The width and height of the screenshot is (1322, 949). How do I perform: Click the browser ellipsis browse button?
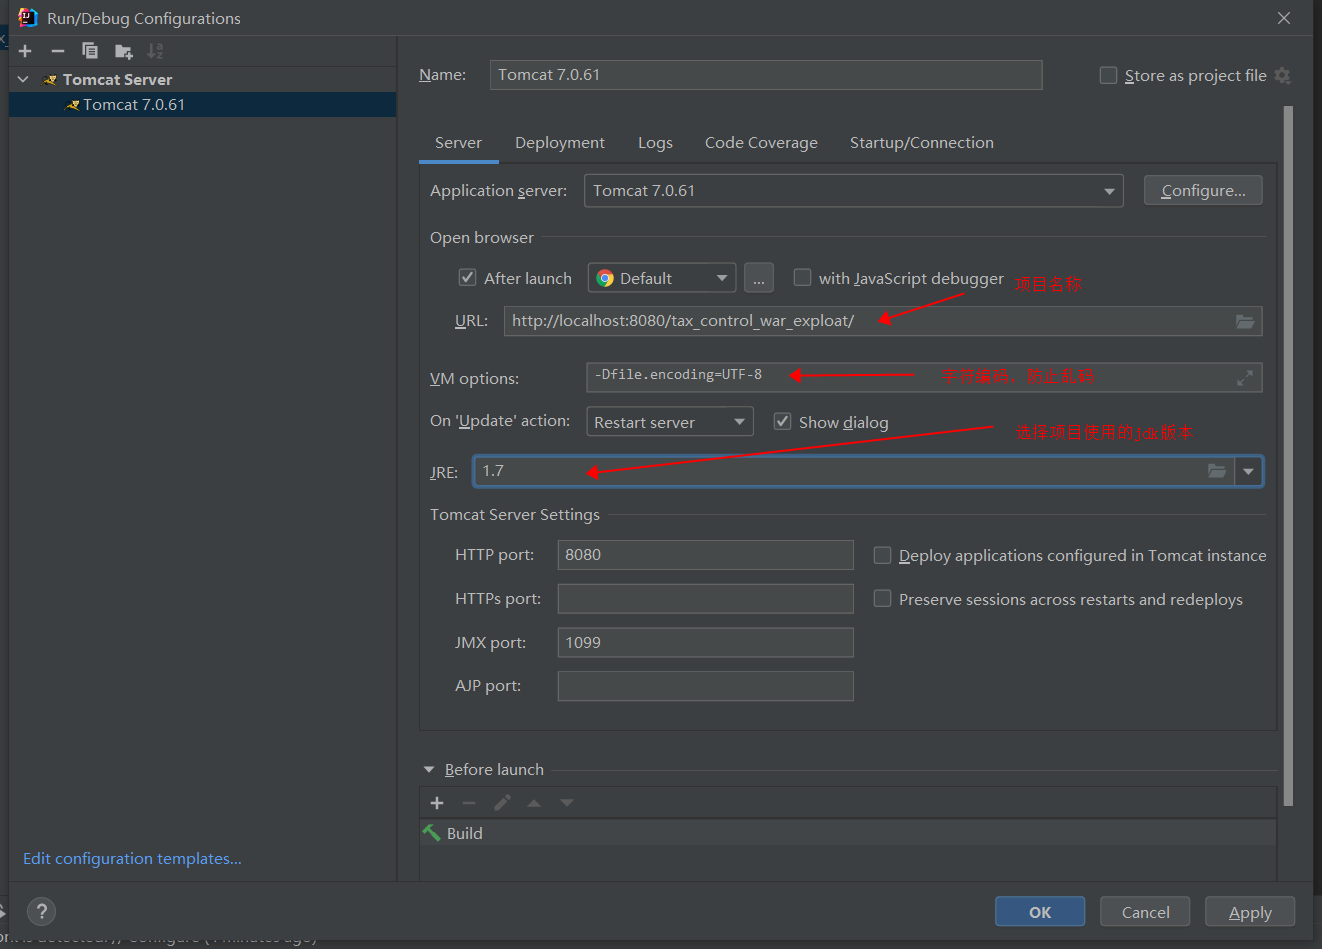click(759, 278)
